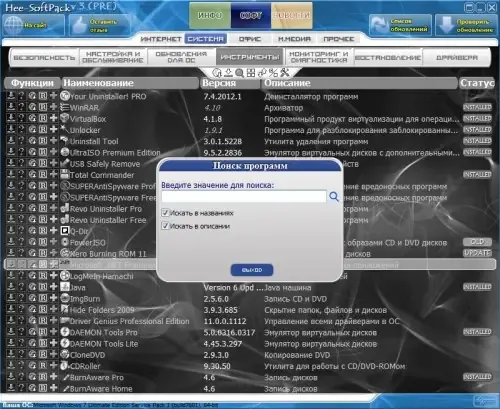Select the НАСТРОЙКА И ОБСЛУЖИВАНИЕ subcategory
Screen dimensions: 500x409
[x=113, y=57]
